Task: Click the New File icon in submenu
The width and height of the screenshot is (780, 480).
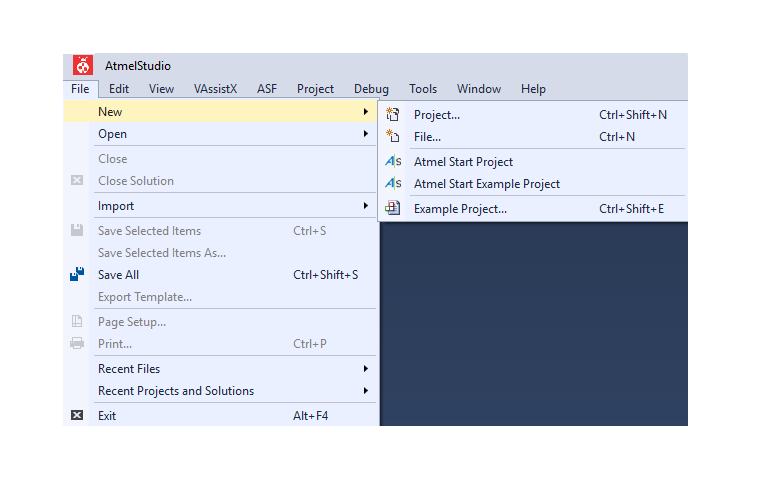Action: click(393, 137)
